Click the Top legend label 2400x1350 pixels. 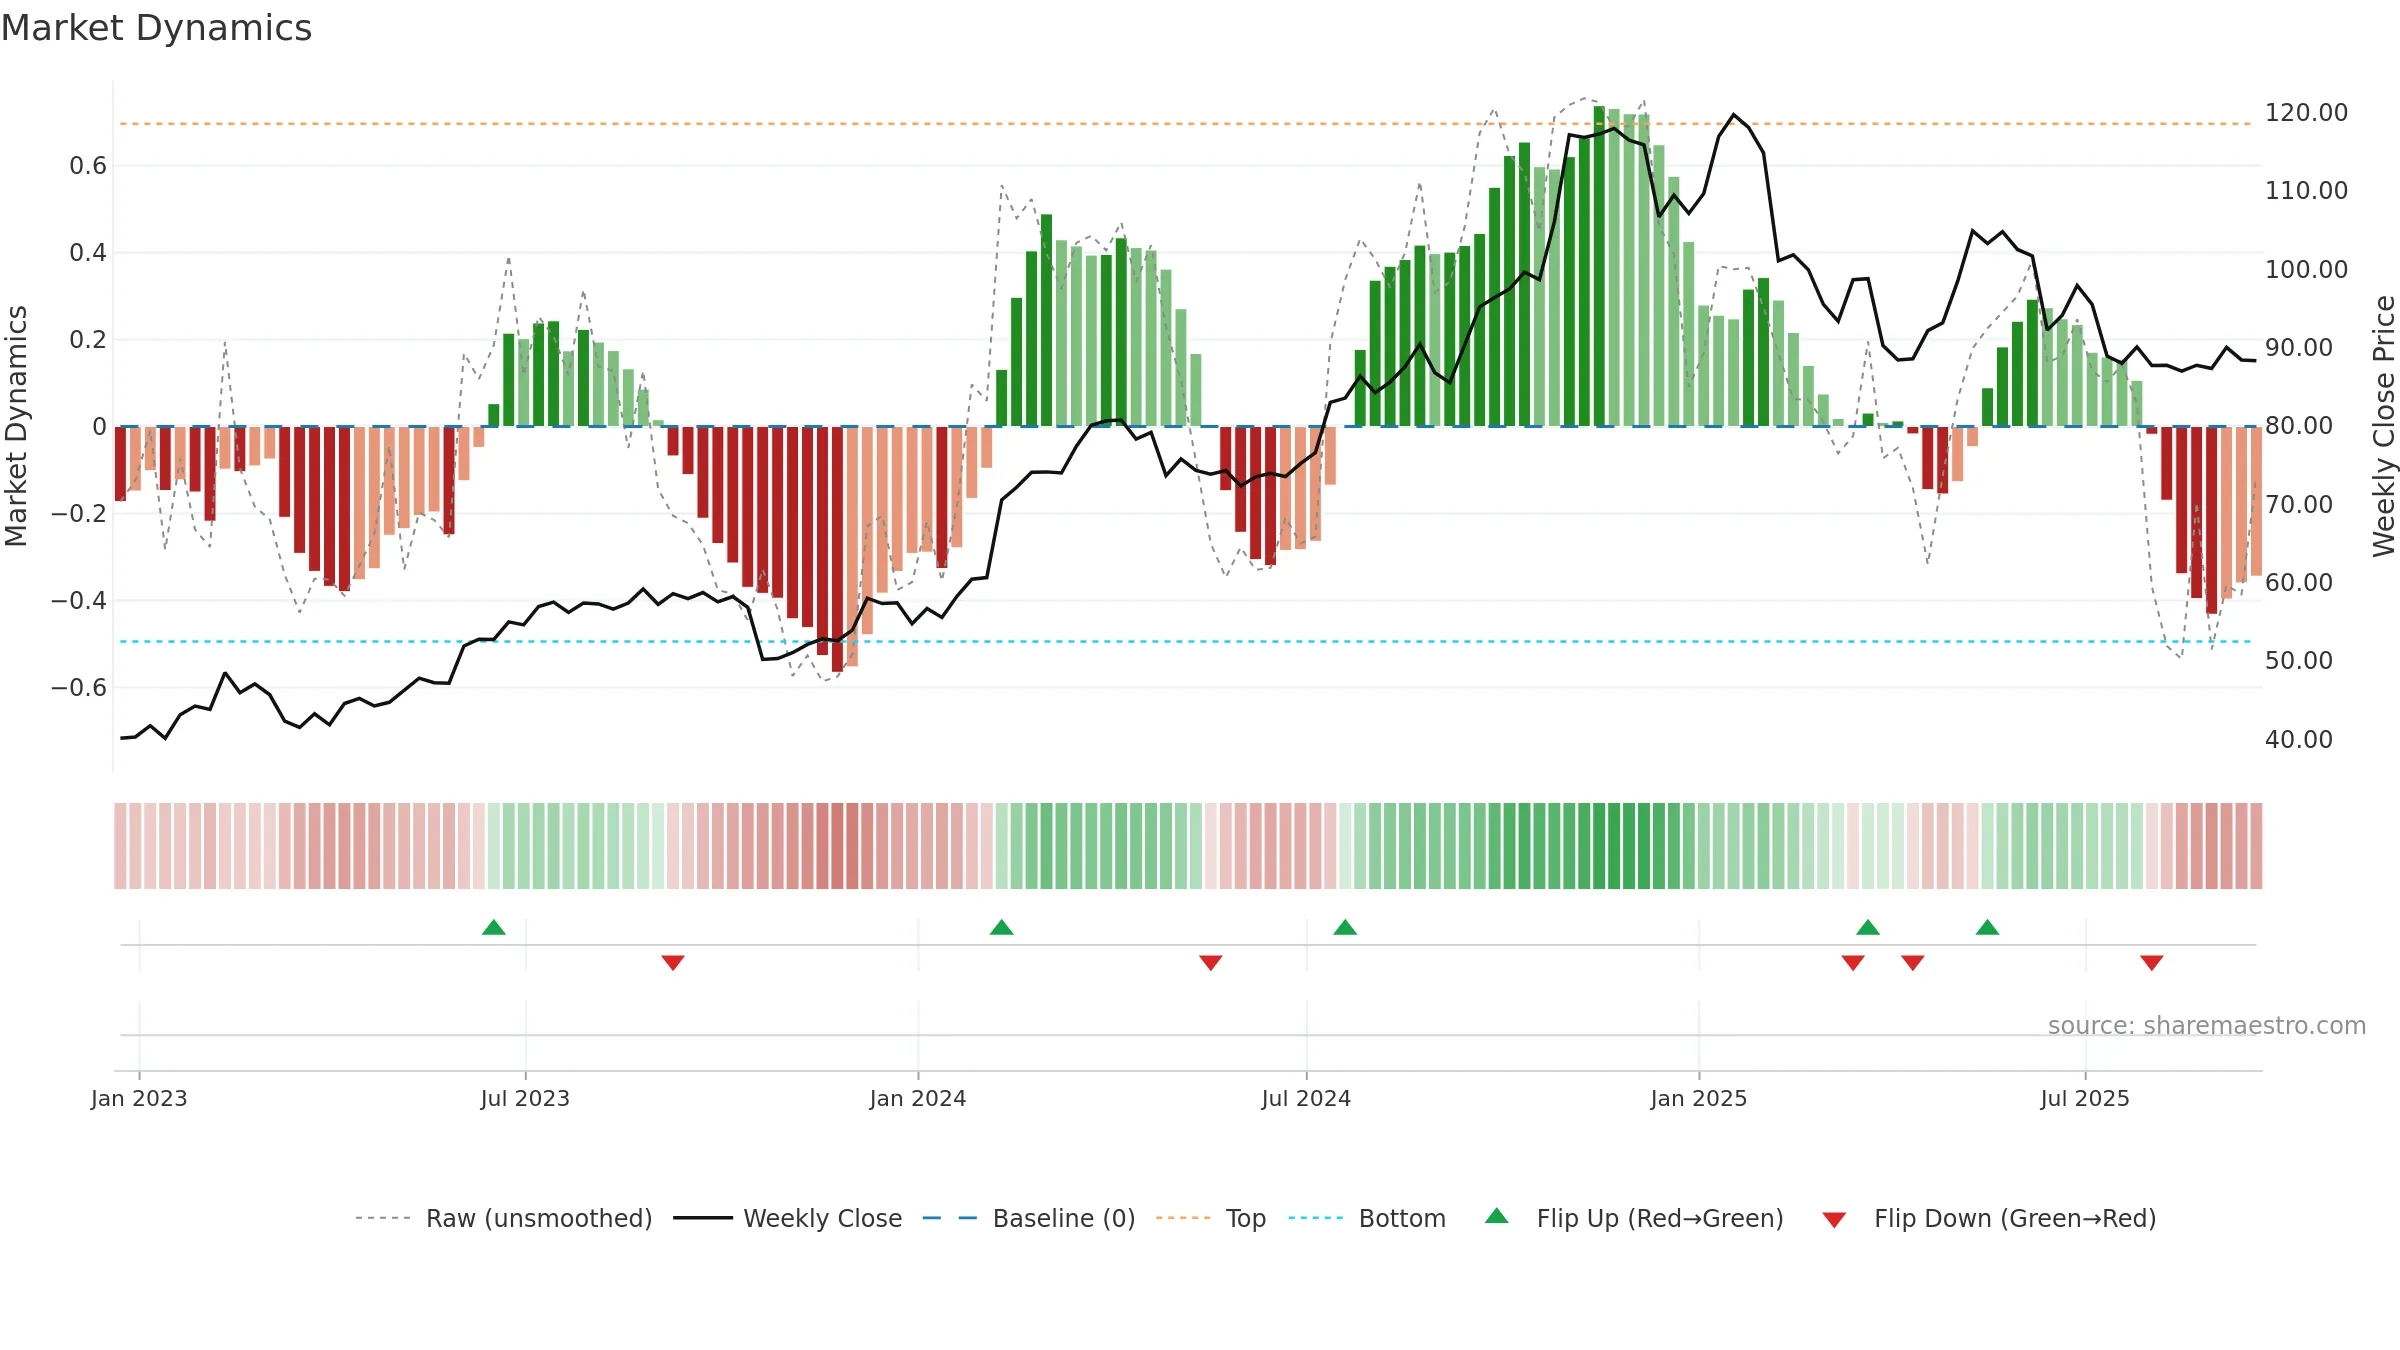click(1246, 1218)
